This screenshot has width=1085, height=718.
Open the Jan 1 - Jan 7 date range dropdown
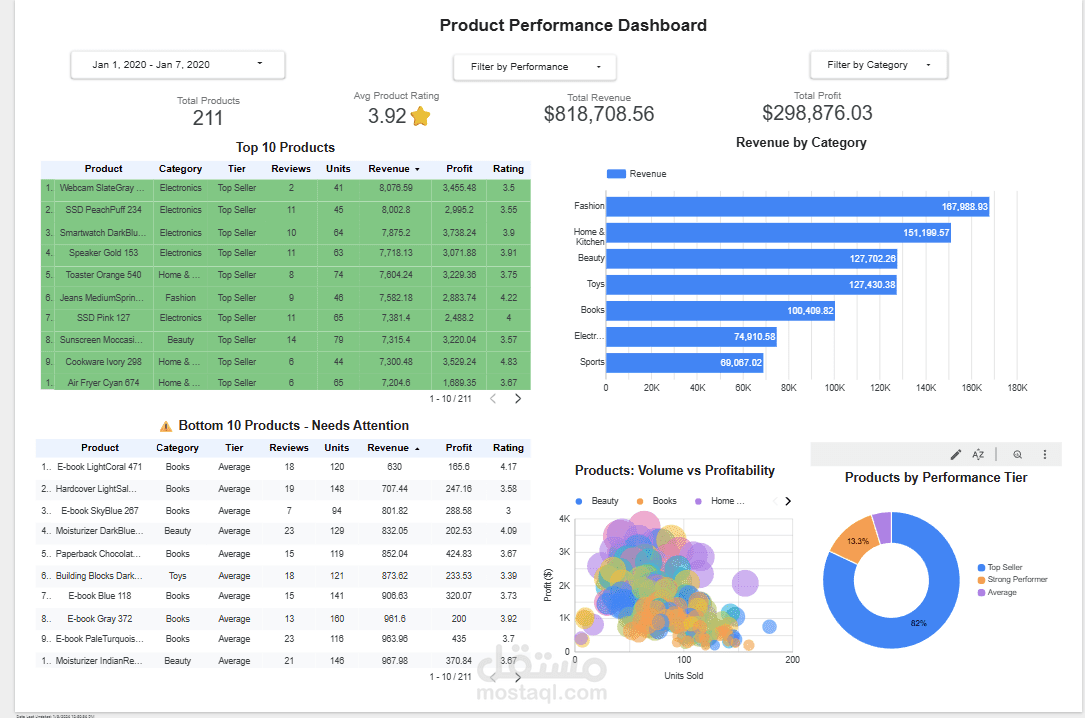tap(177, 64)
